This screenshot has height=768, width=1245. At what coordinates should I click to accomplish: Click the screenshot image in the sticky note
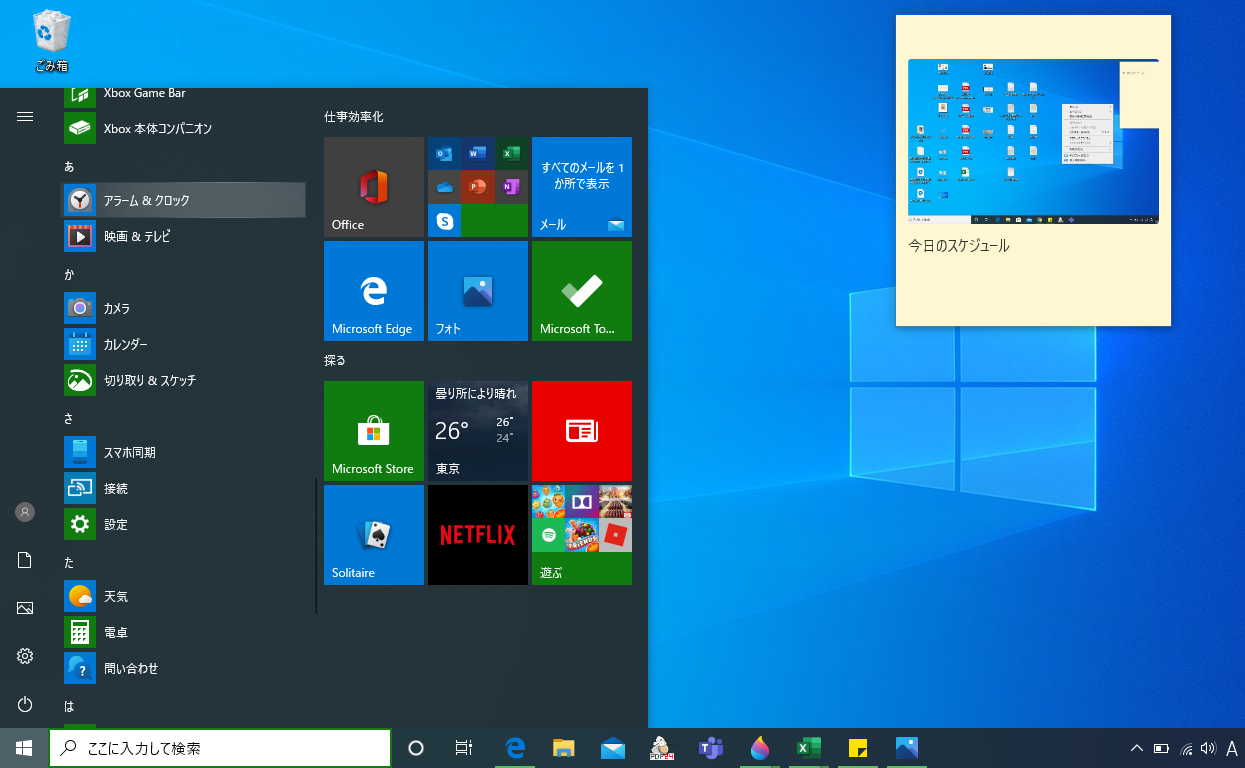tap(1033, 141)
